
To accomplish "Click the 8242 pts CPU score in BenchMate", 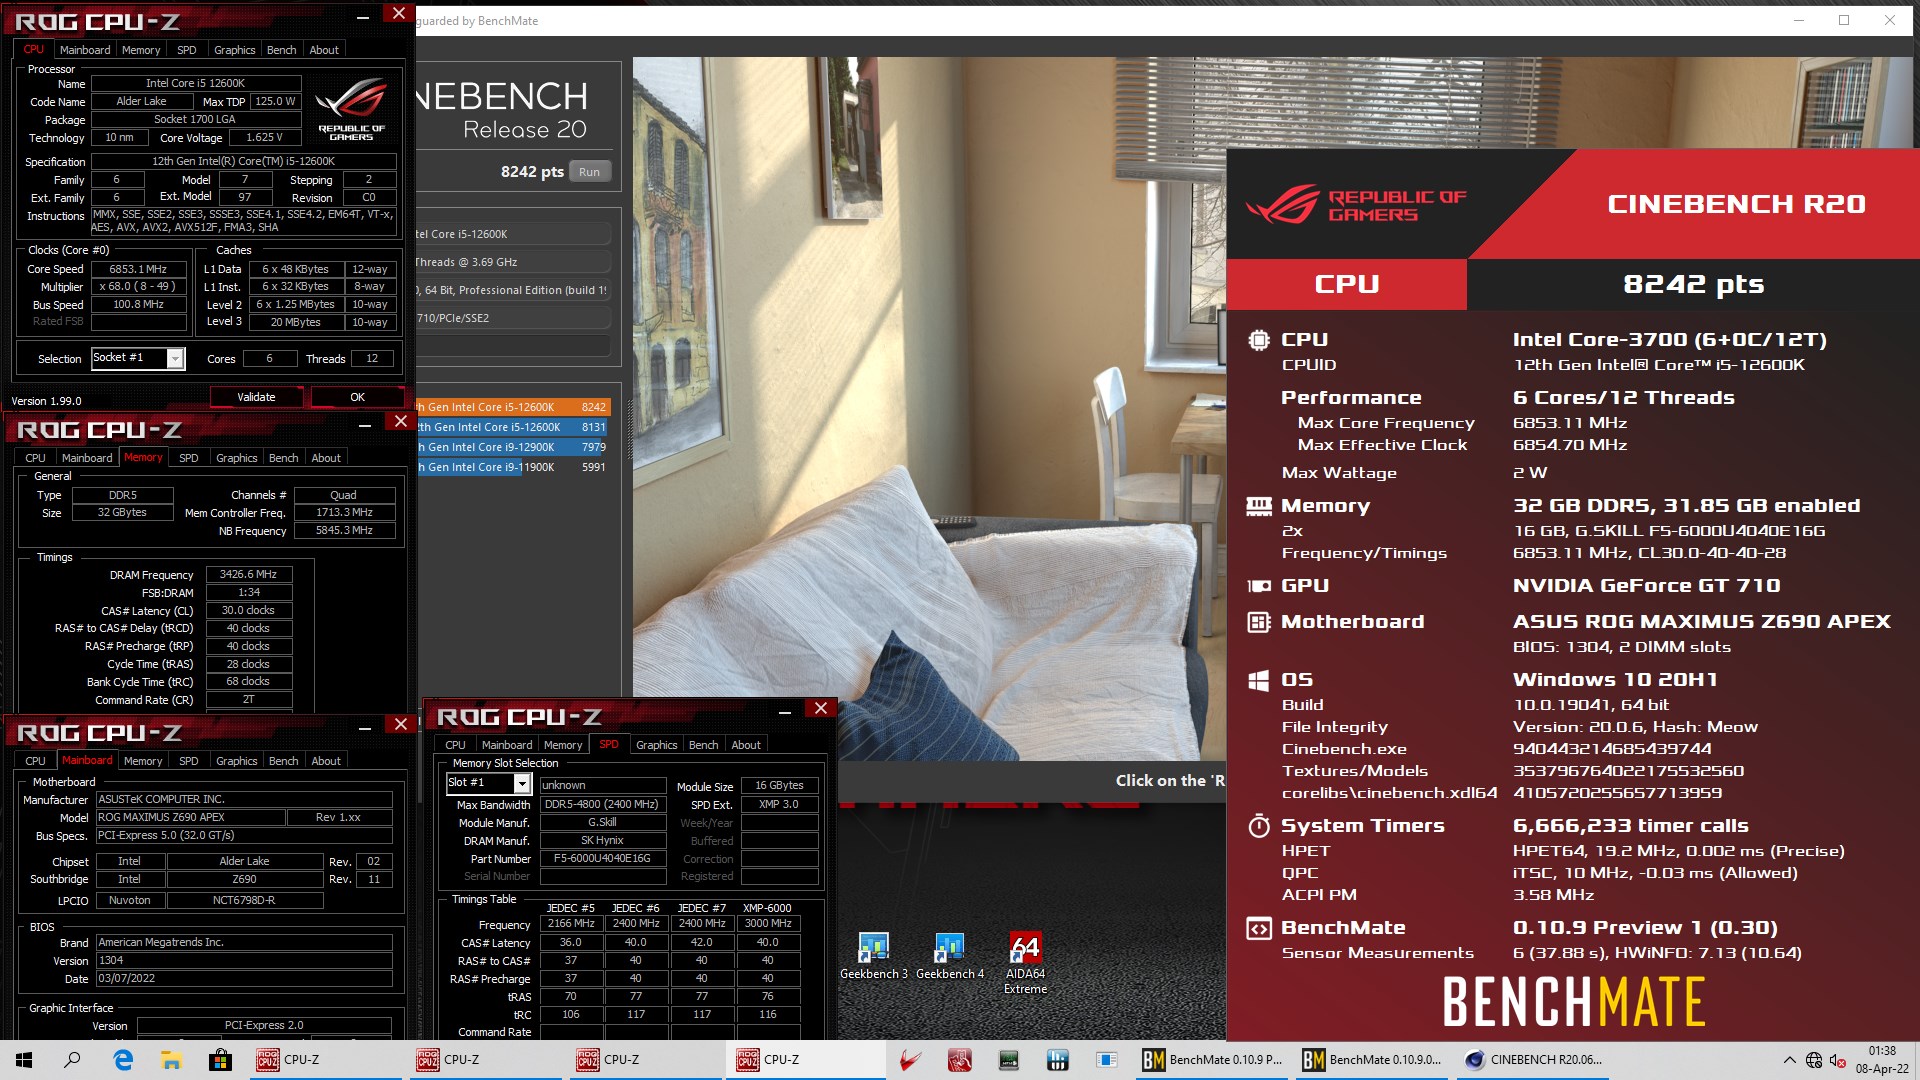I will (1693, 284).
